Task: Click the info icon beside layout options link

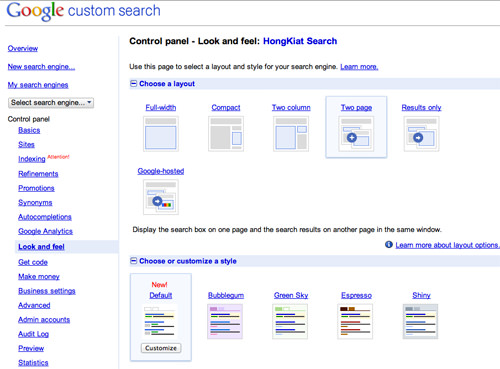Action: [389, 244]
